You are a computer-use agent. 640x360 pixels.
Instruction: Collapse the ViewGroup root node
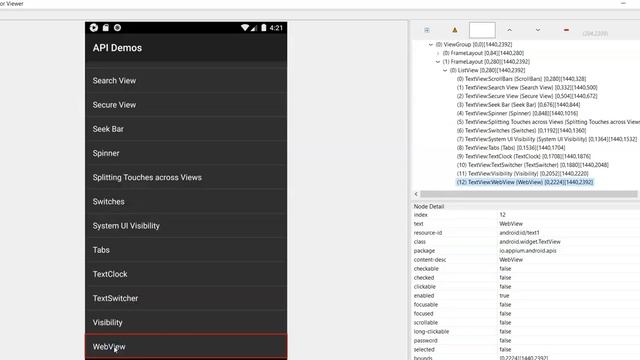pyautogui.click(x=431, y=44)
